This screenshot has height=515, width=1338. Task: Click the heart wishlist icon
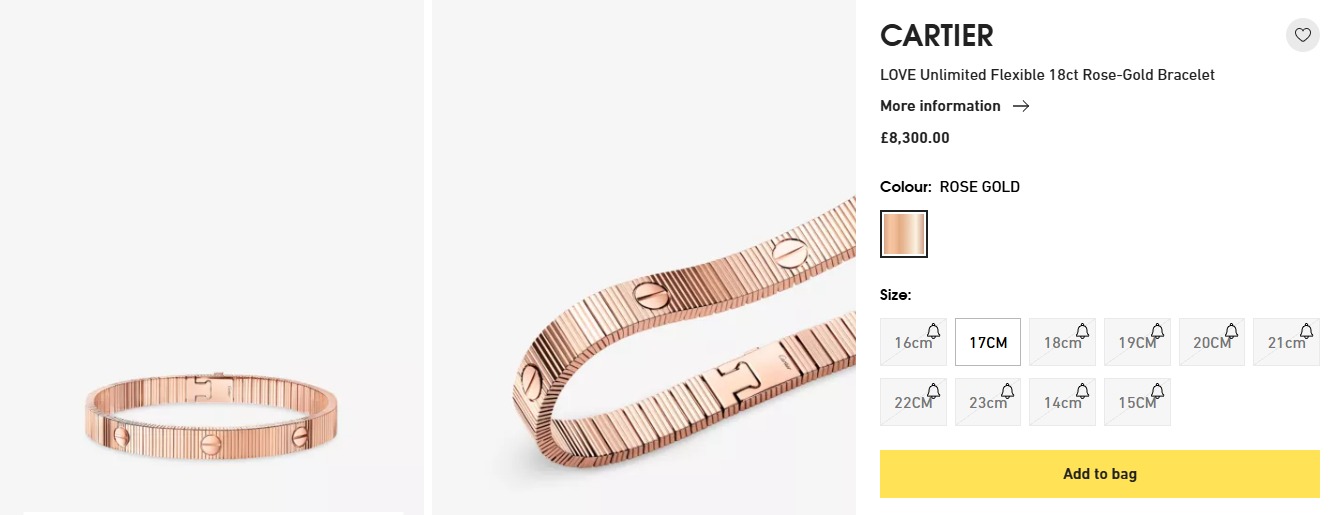(x=1302, y=35)
